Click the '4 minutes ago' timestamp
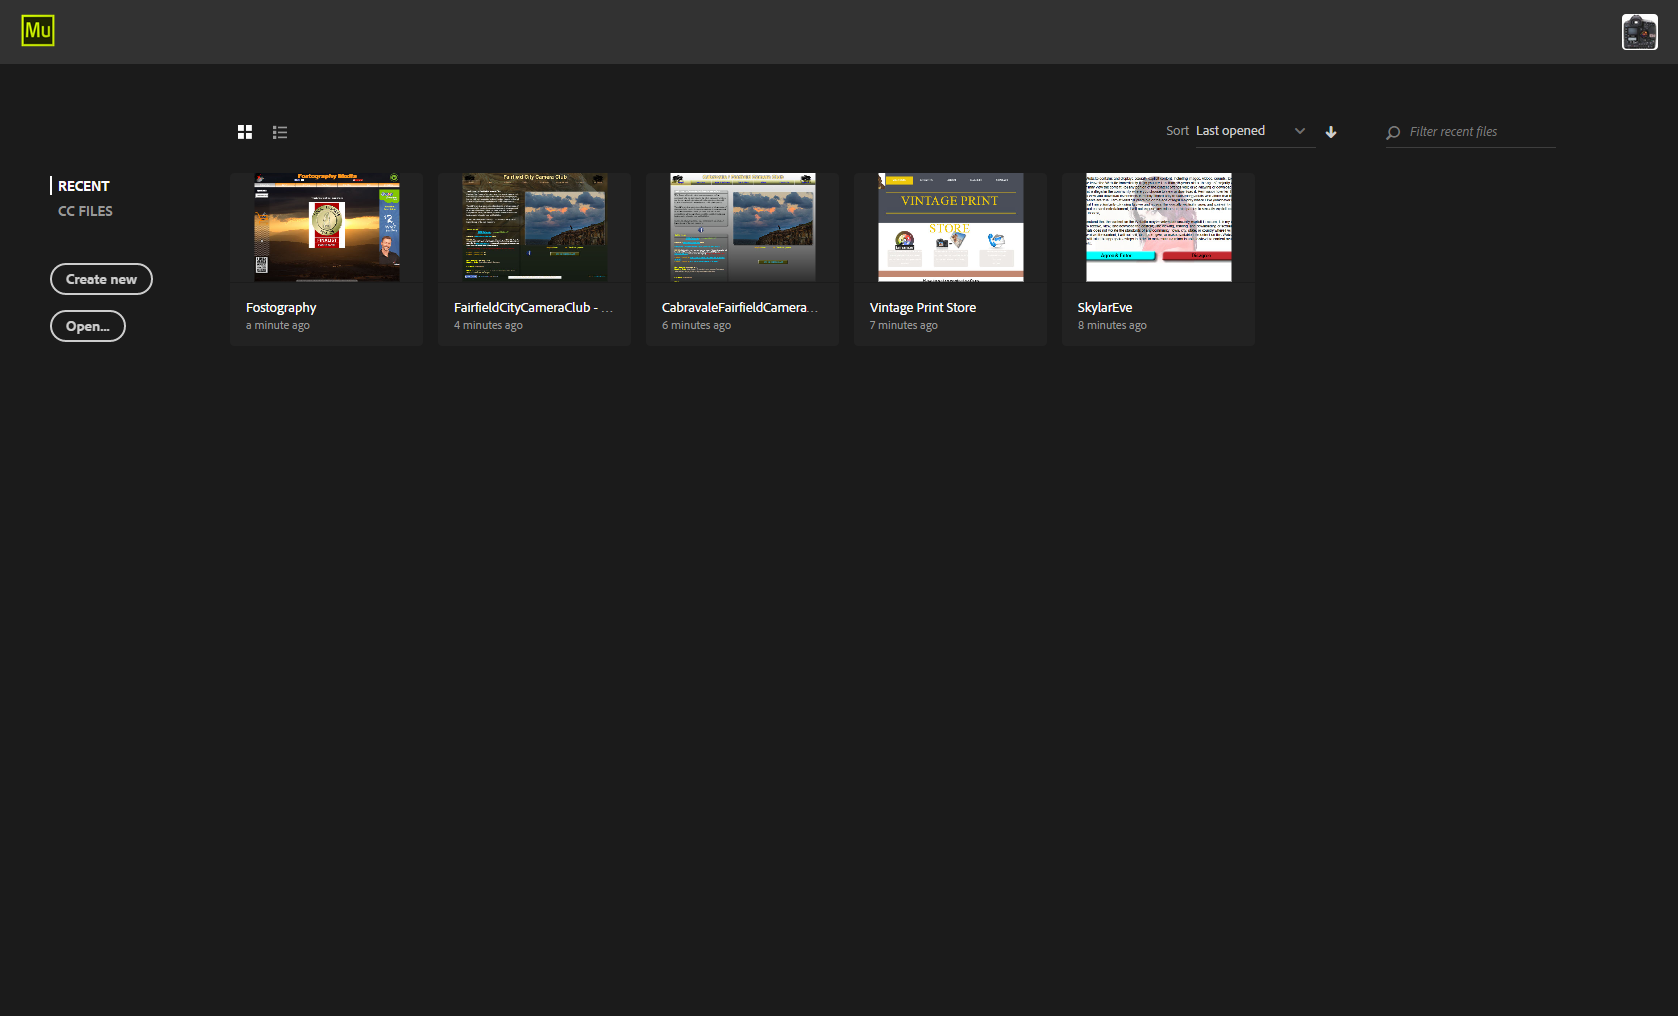 (x=488, y=326)
